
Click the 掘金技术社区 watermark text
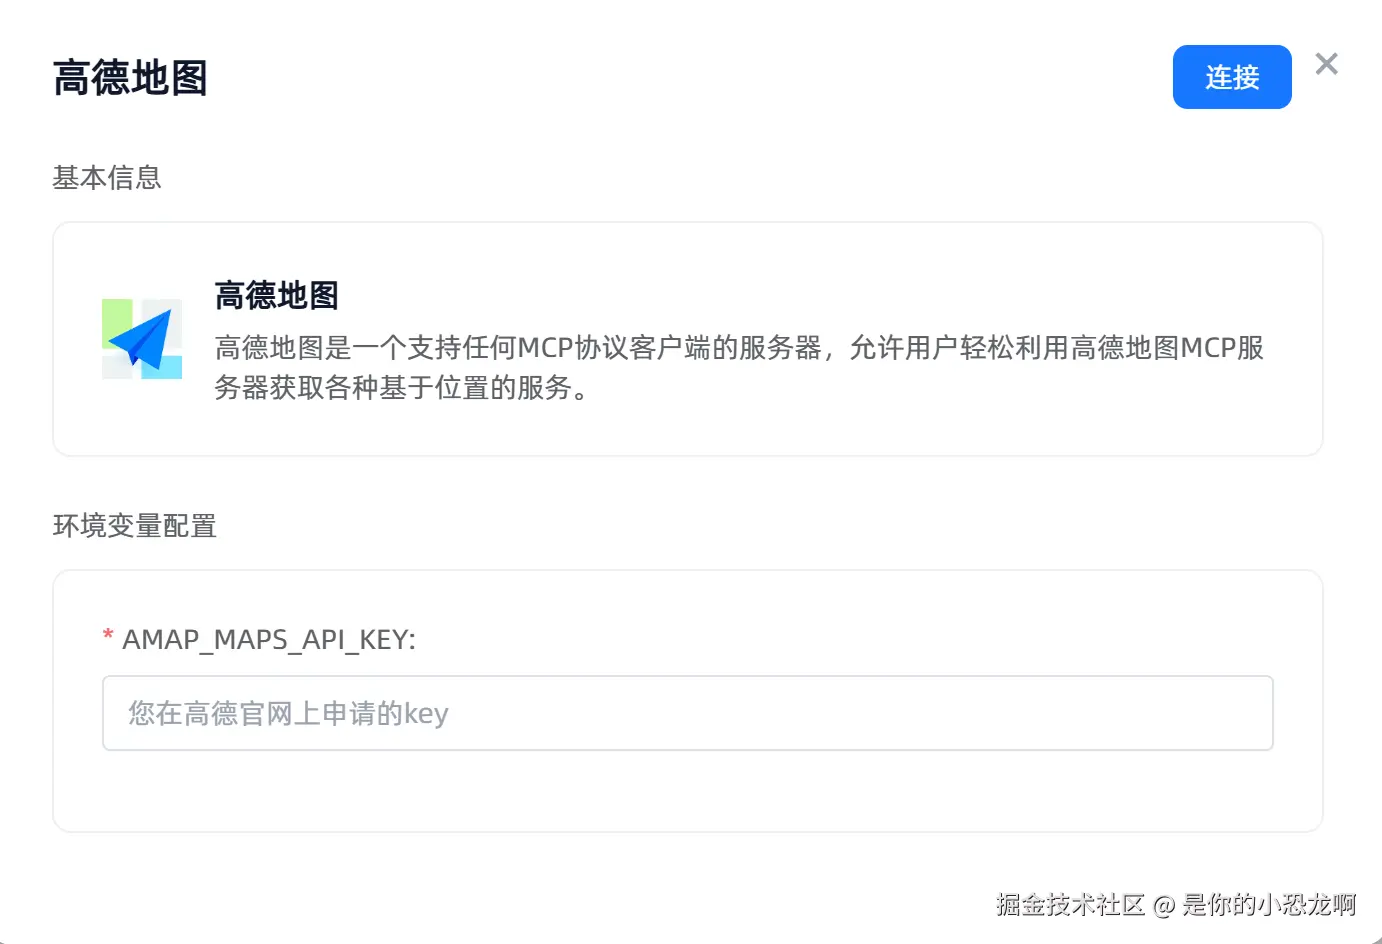tap(1070, 905)
